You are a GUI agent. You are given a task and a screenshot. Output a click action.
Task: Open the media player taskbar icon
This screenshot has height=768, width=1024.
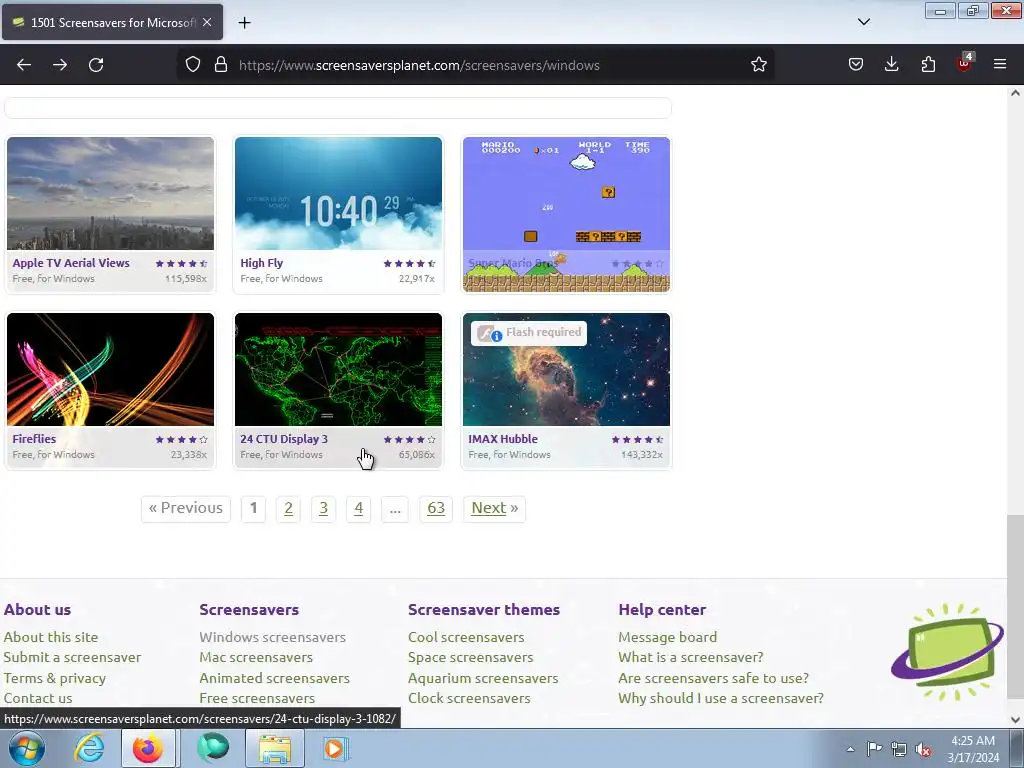click(336, 748)
